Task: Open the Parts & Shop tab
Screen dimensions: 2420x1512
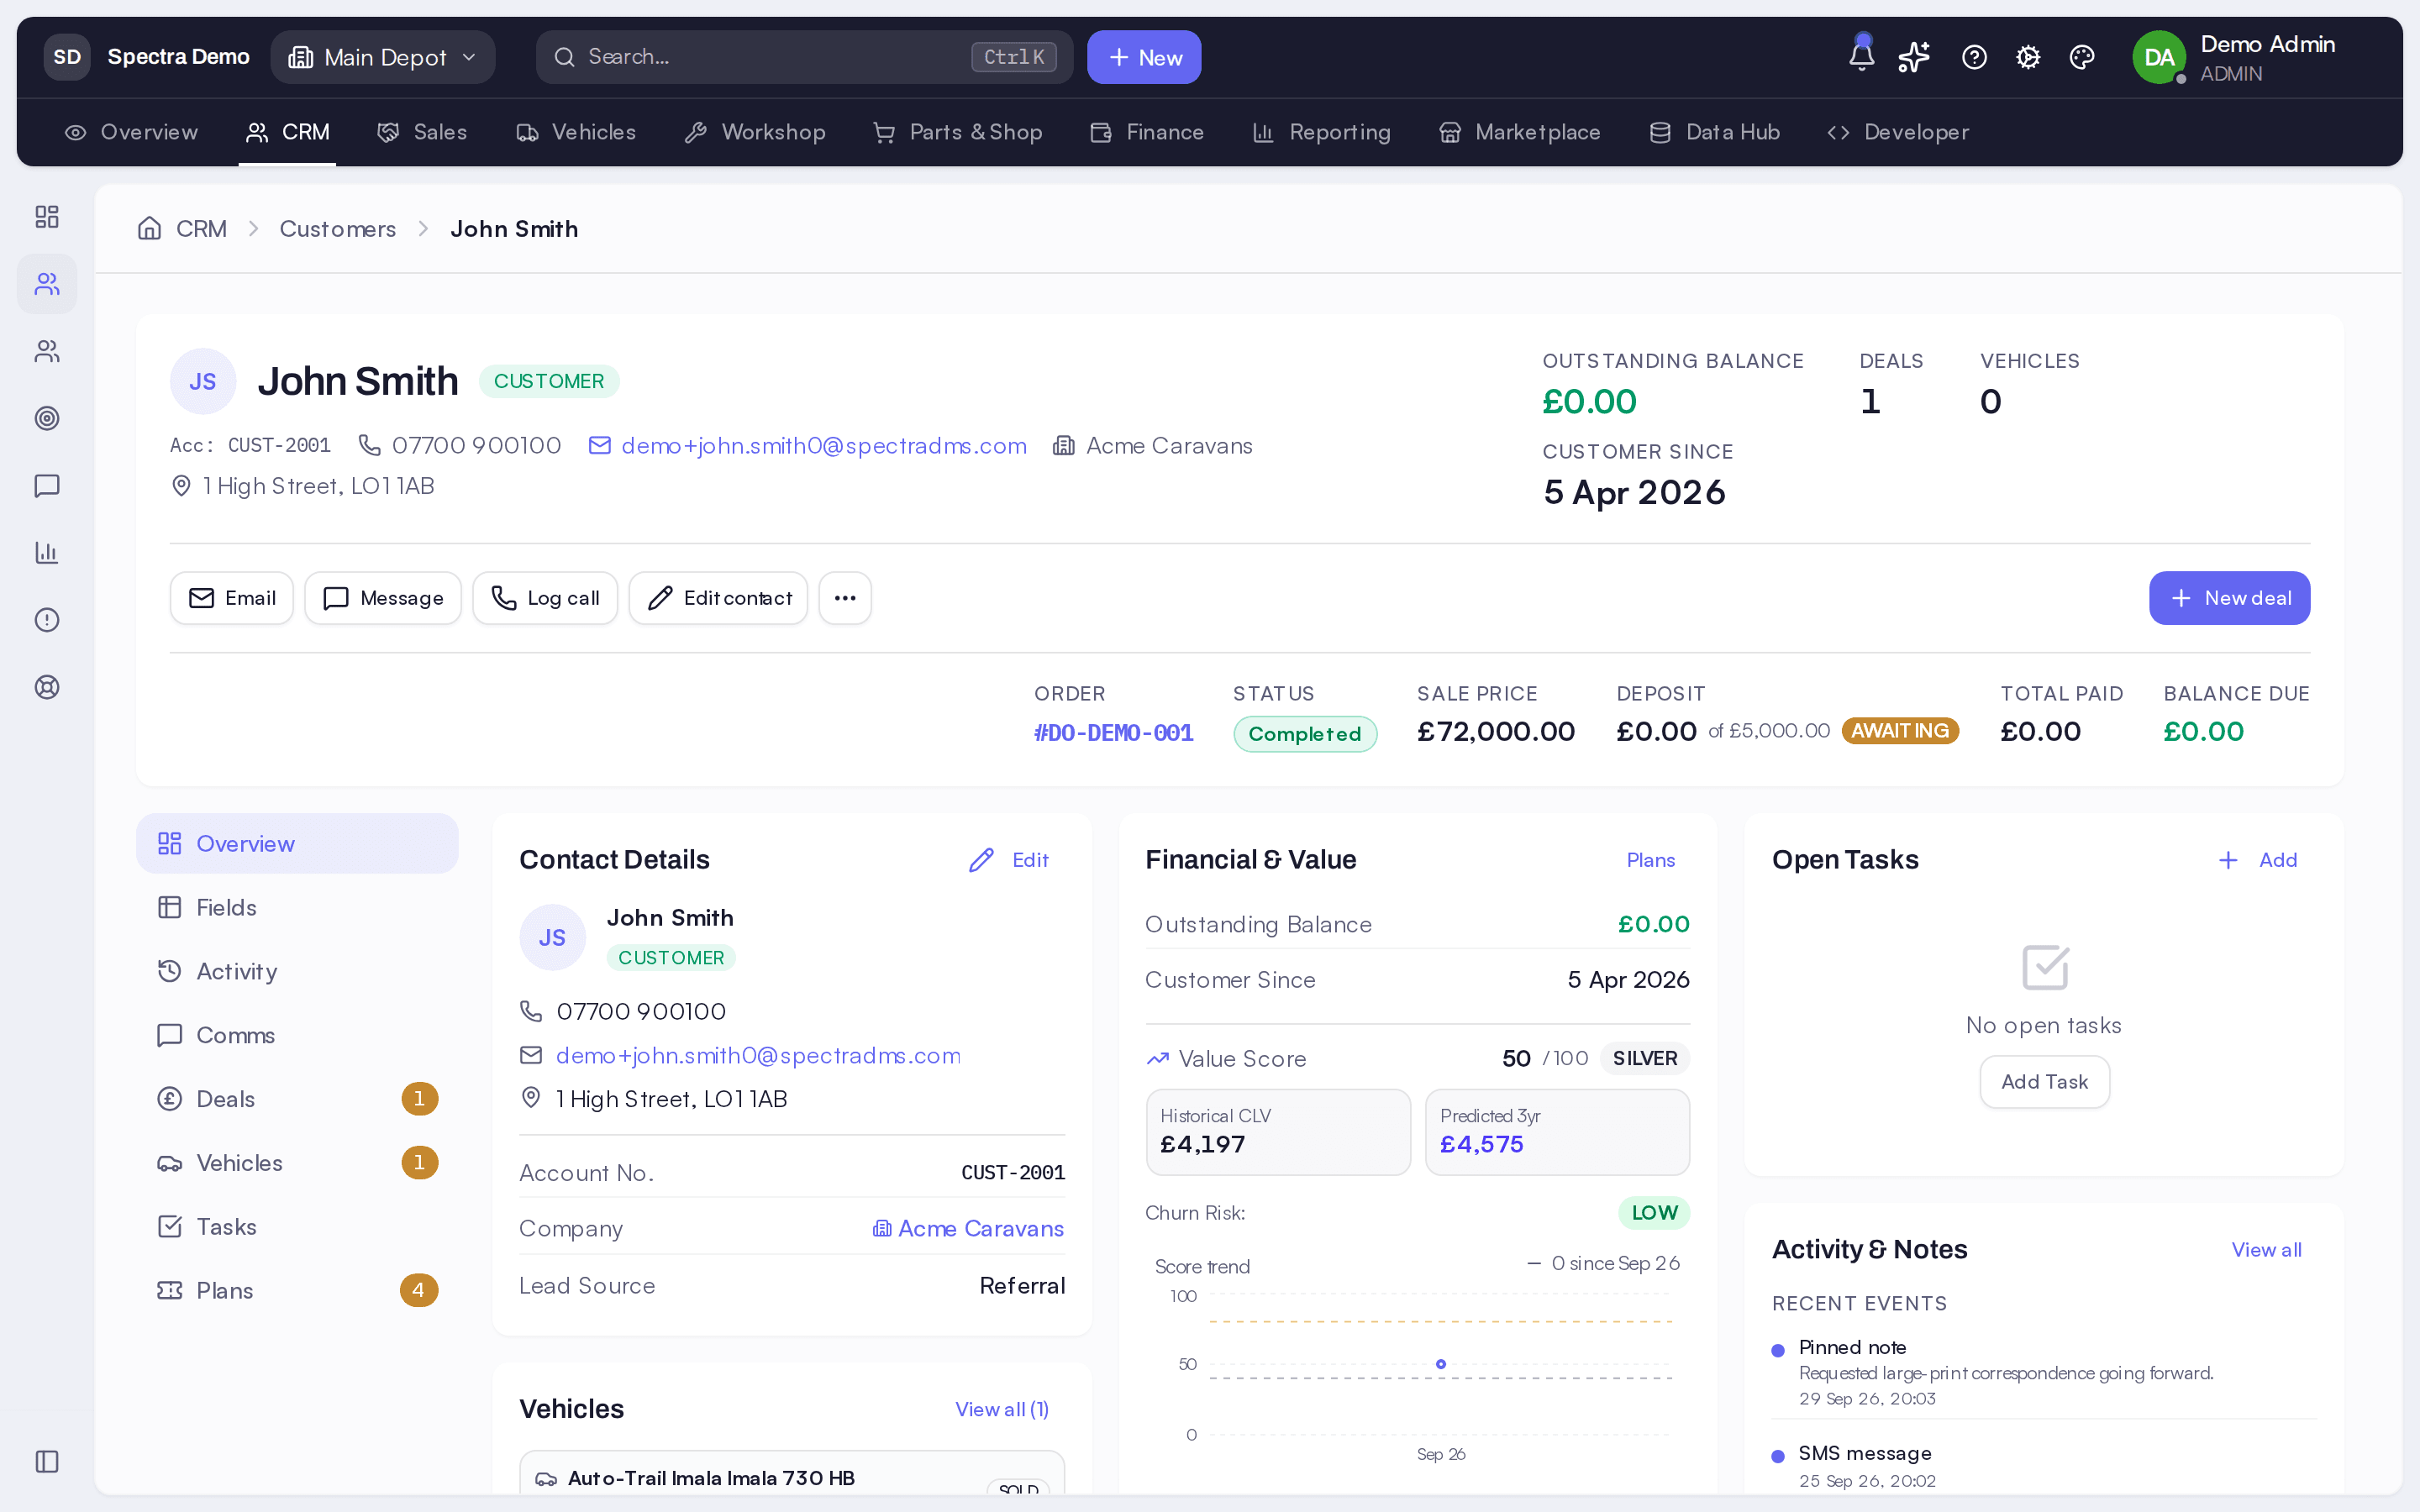Action: coord(957,132)
